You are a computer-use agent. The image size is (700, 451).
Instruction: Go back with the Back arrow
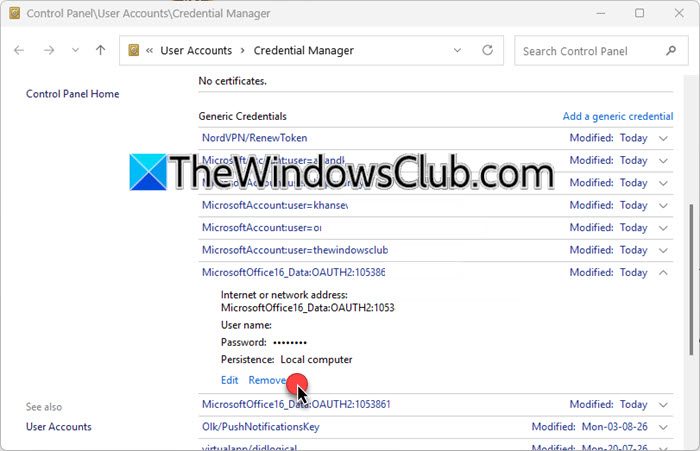(19, 50)
